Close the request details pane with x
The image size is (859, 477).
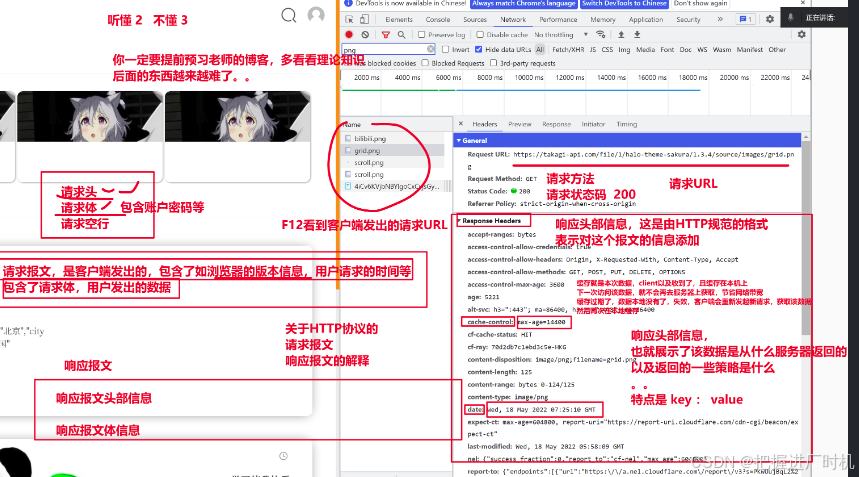click(x=461, y=124)
